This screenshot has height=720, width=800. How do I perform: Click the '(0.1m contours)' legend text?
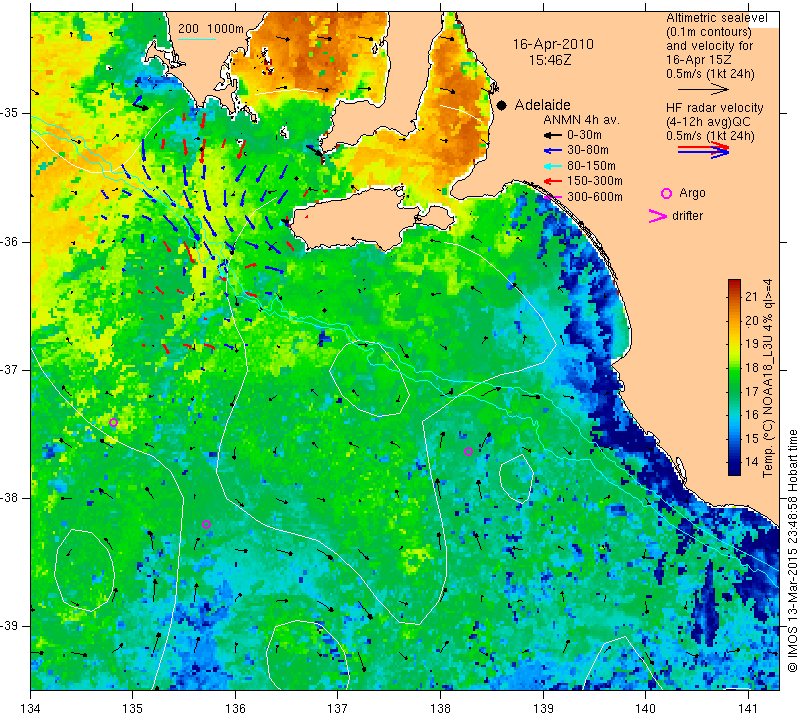pyautogui.click(x=709, y=32)
